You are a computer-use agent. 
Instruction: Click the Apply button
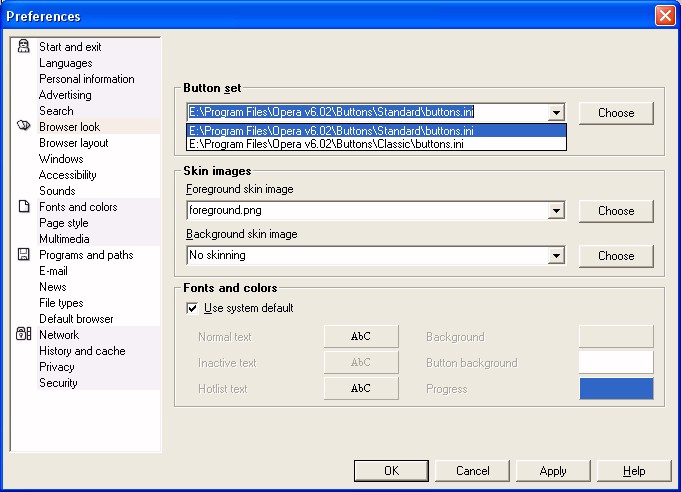tap(553, 471)
